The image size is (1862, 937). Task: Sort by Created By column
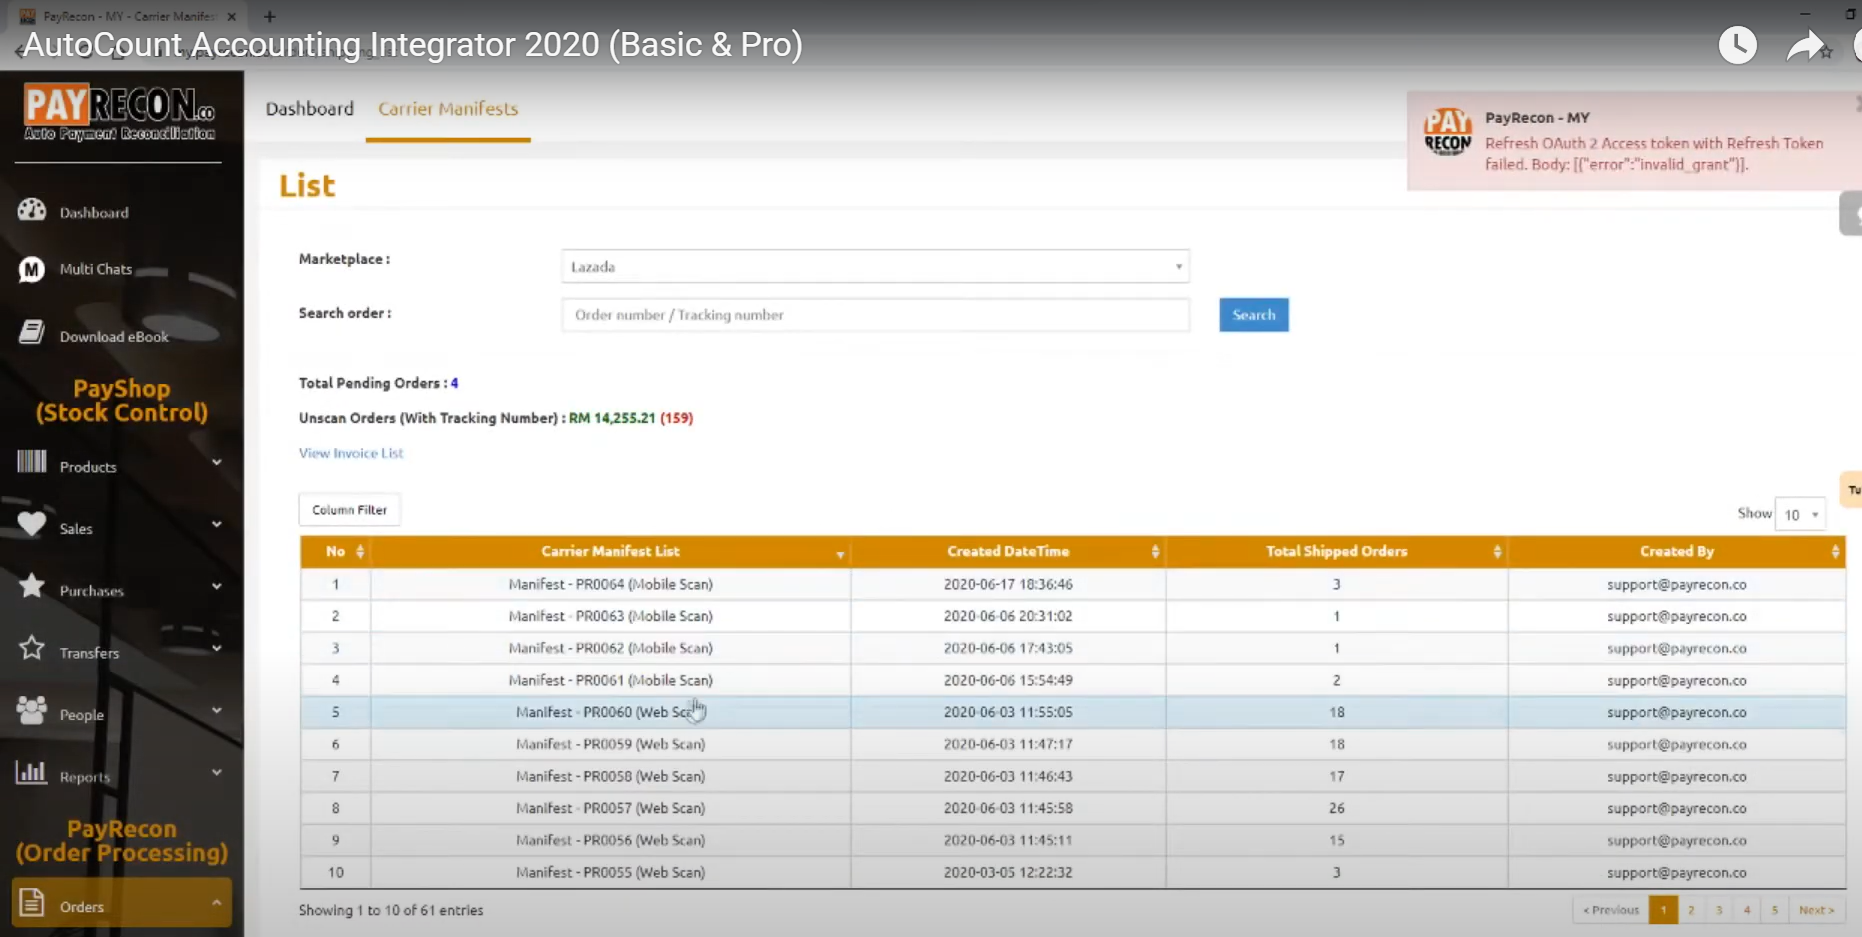1835,552
